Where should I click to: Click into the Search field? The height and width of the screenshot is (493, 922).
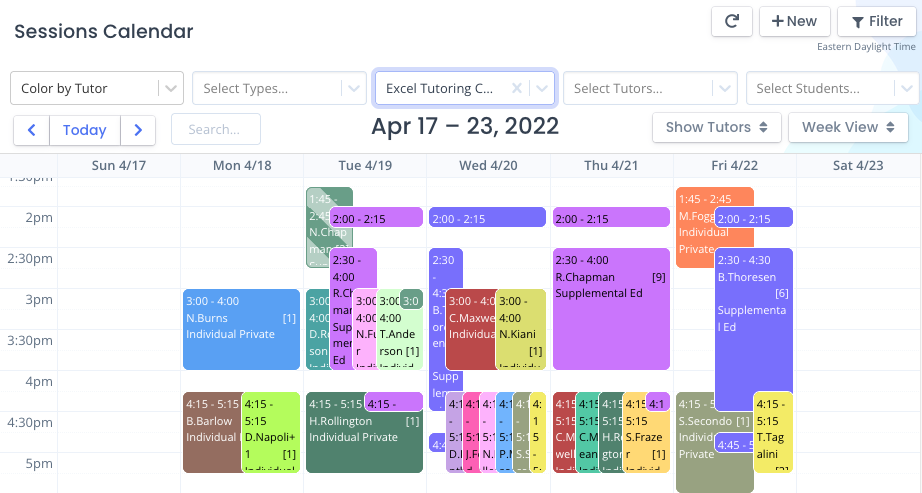pos(216,129)
